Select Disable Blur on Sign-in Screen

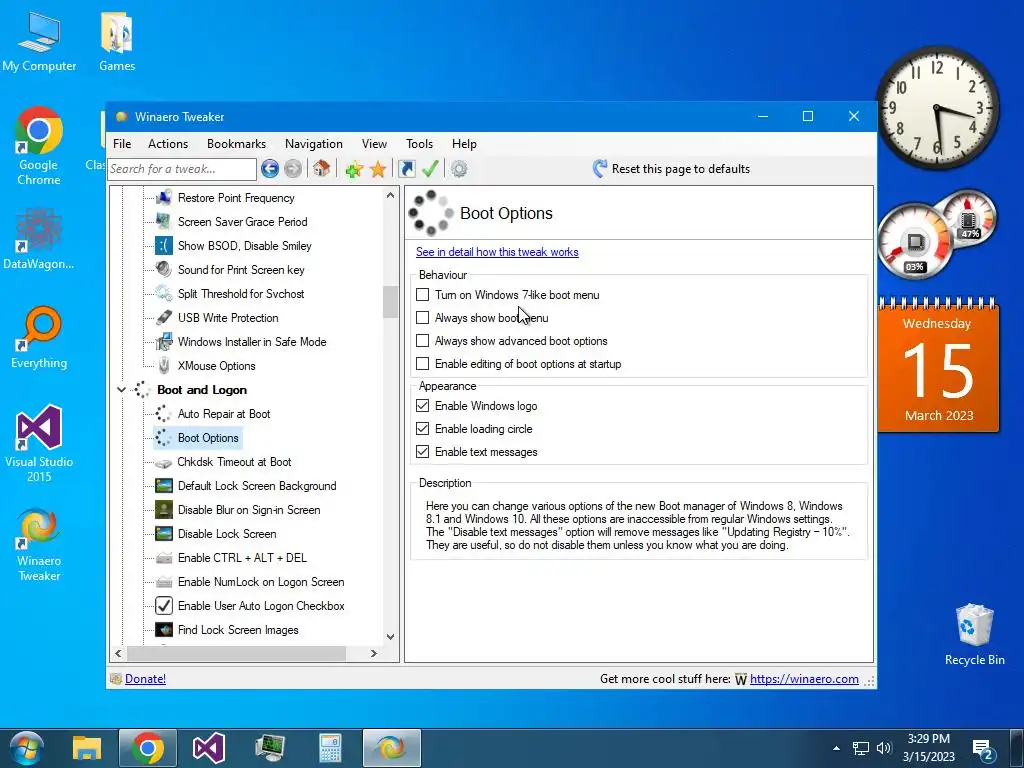pyautogui.click(x=249, y=510)
